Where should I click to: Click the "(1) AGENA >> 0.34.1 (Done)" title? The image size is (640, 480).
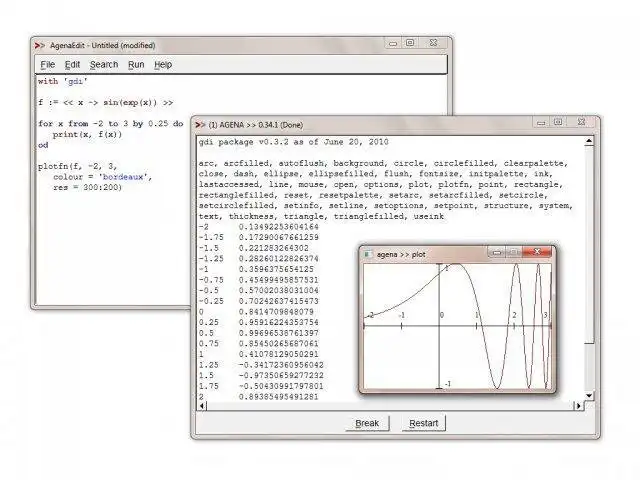[256, 125]
